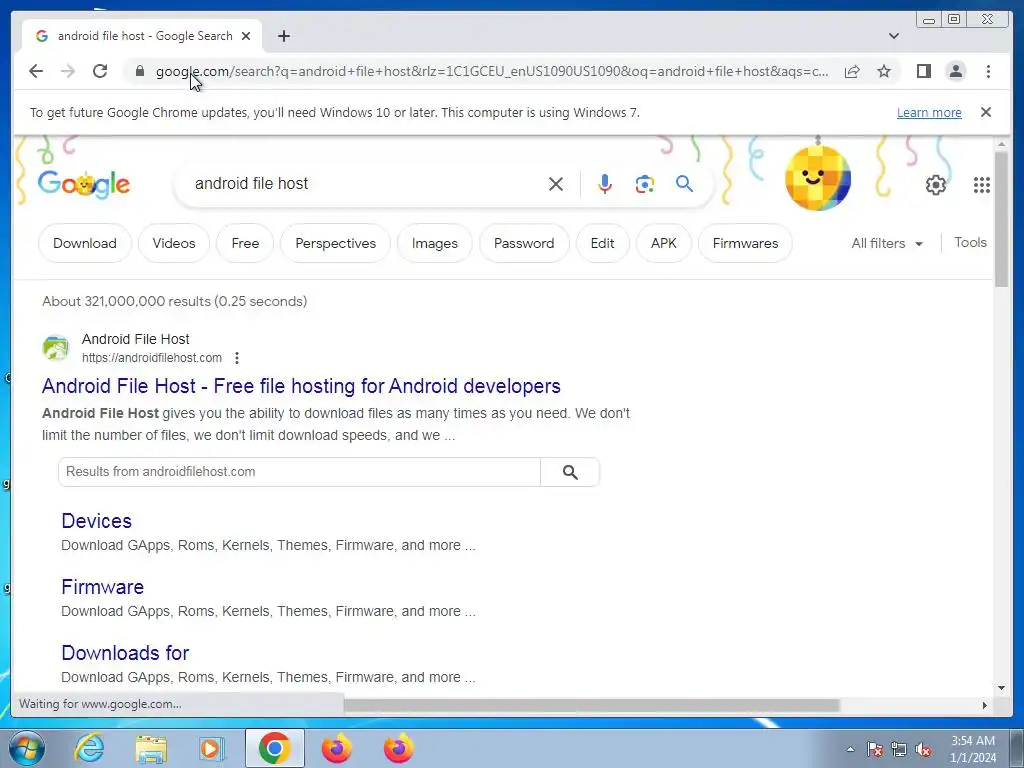1024x768 pixels.
Task: Select the APK filter chip
Action: point(664,243)
